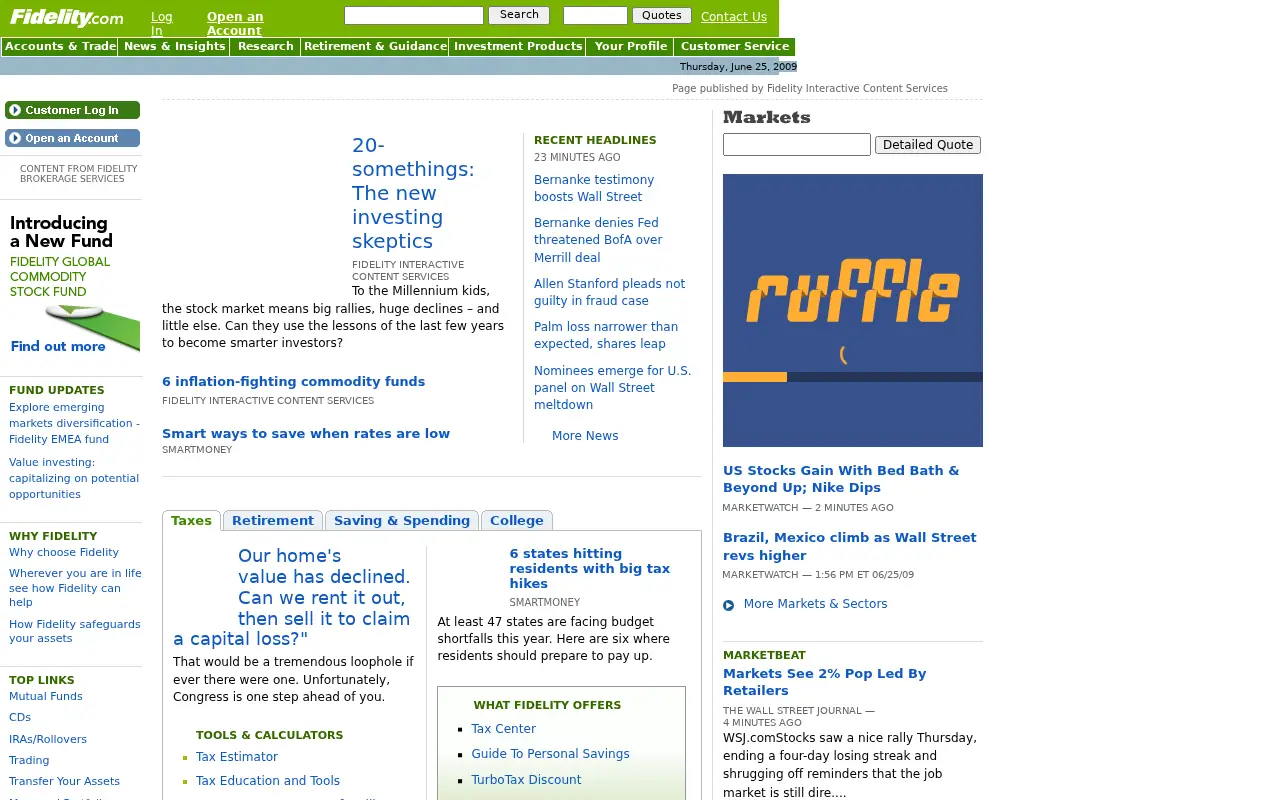Focus the Markets quote input field
This screenshot has width=1280, height=800.
point(797,145)
